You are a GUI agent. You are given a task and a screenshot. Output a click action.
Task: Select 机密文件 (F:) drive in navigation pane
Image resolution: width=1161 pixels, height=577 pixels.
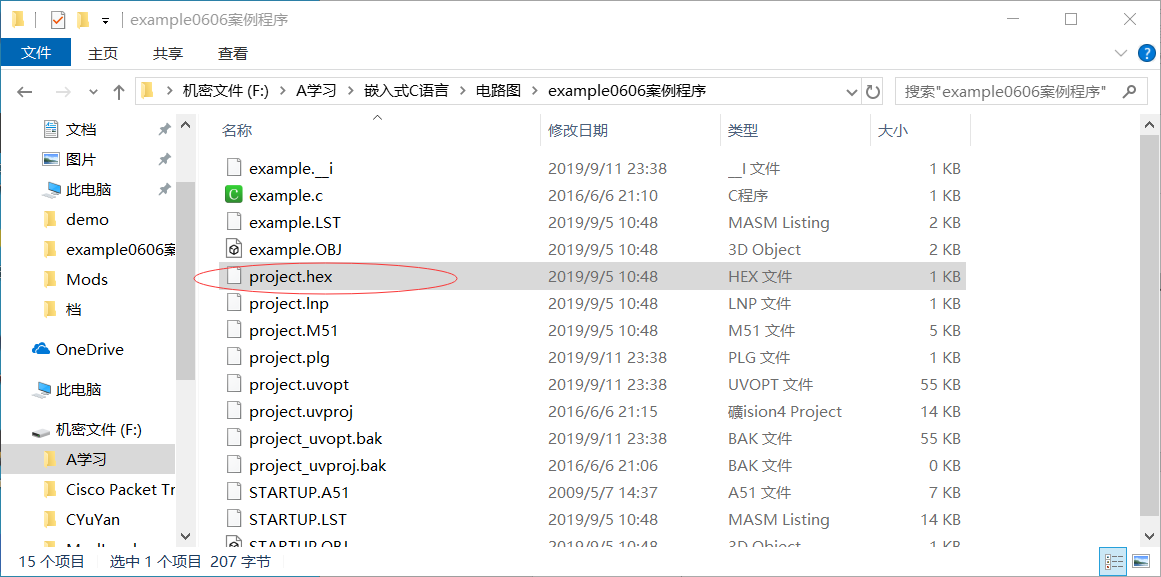click(x=98, y=430)
